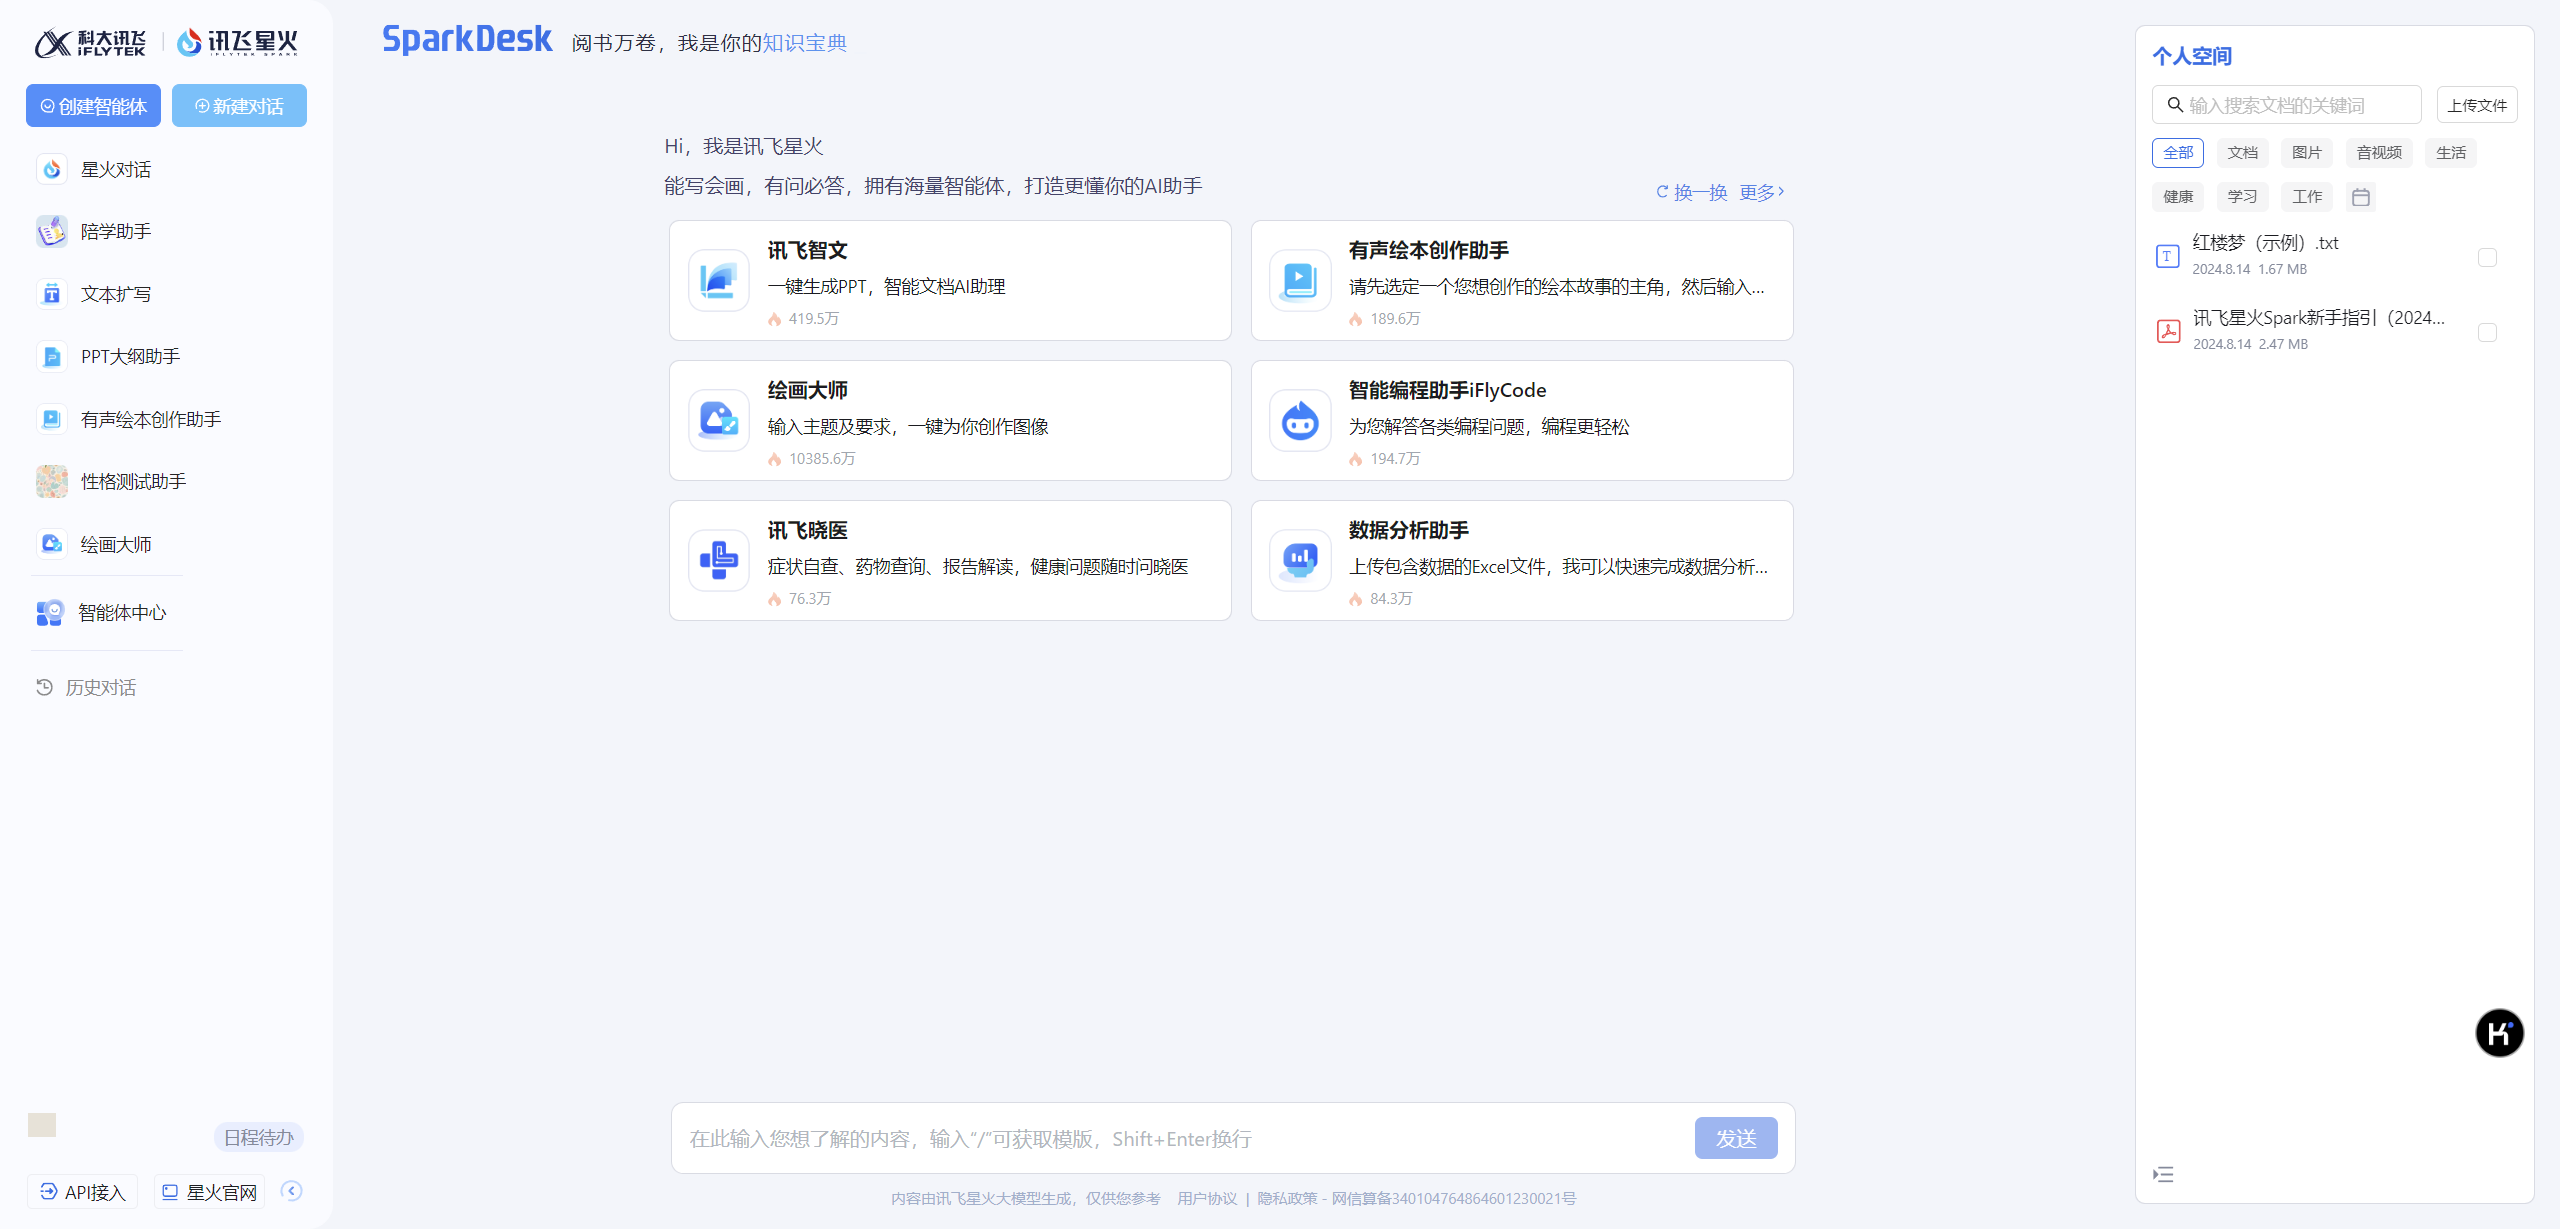This screenshot has height=1229, width=2560.
Task: Select the 讯飞星火Spark新手指引 PDF checkbox
Action: click(x=2487, y=333)
